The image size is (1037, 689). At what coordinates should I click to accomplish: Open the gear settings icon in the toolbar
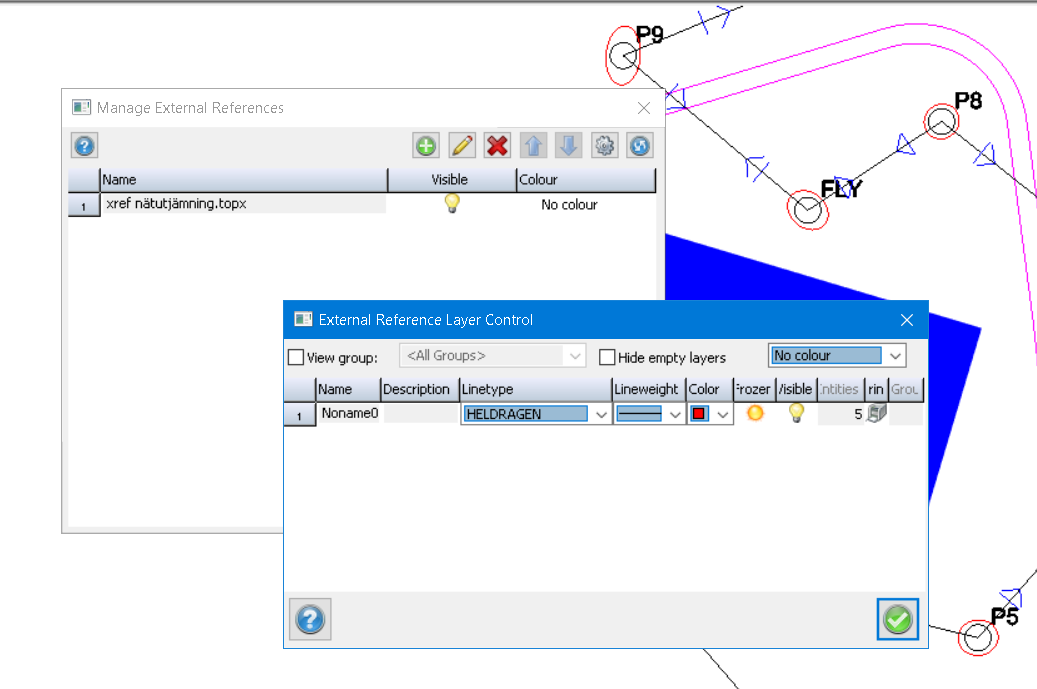(604, 146)
